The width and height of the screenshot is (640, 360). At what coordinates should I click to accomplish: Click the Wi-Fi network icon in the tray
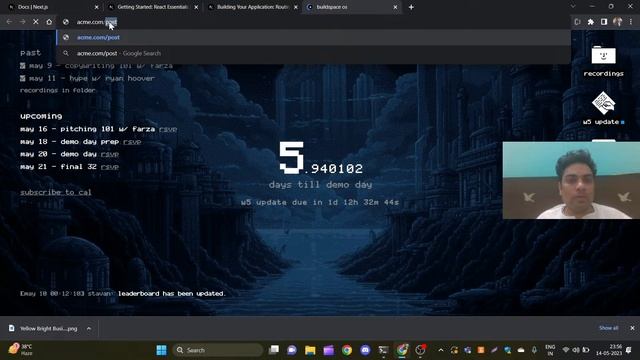(566, 350)
